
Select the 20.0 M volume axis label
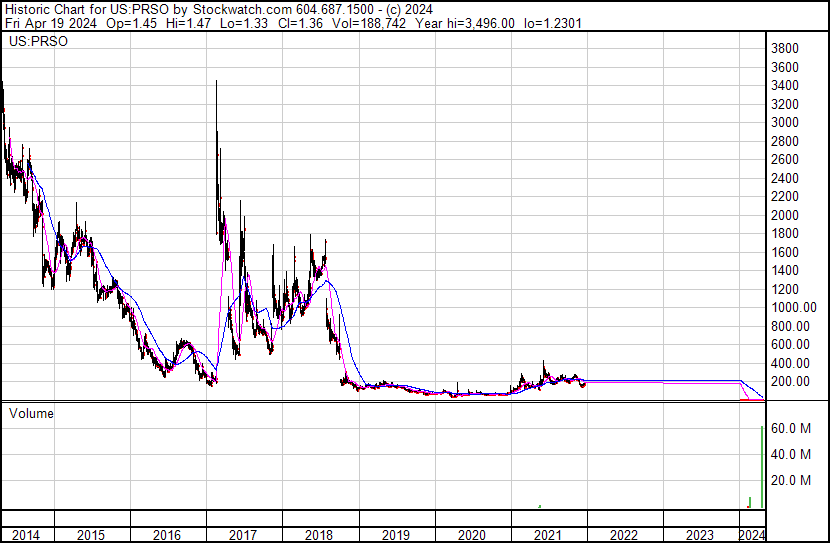pyautogui.click(x=789, y=480)
